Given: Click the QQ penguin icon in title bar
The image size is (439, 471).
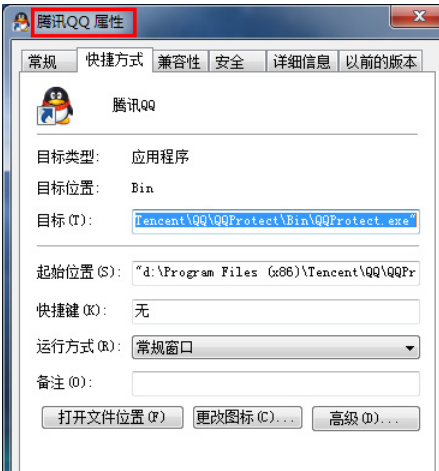Looking at the screenshot, I should (21, 22).
